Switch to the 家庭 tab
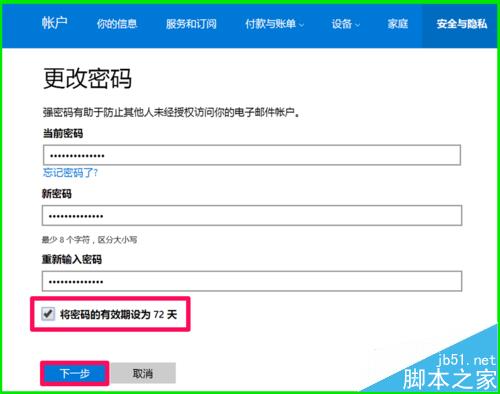This screenshot has height=394, width=500. click(398, 24)
